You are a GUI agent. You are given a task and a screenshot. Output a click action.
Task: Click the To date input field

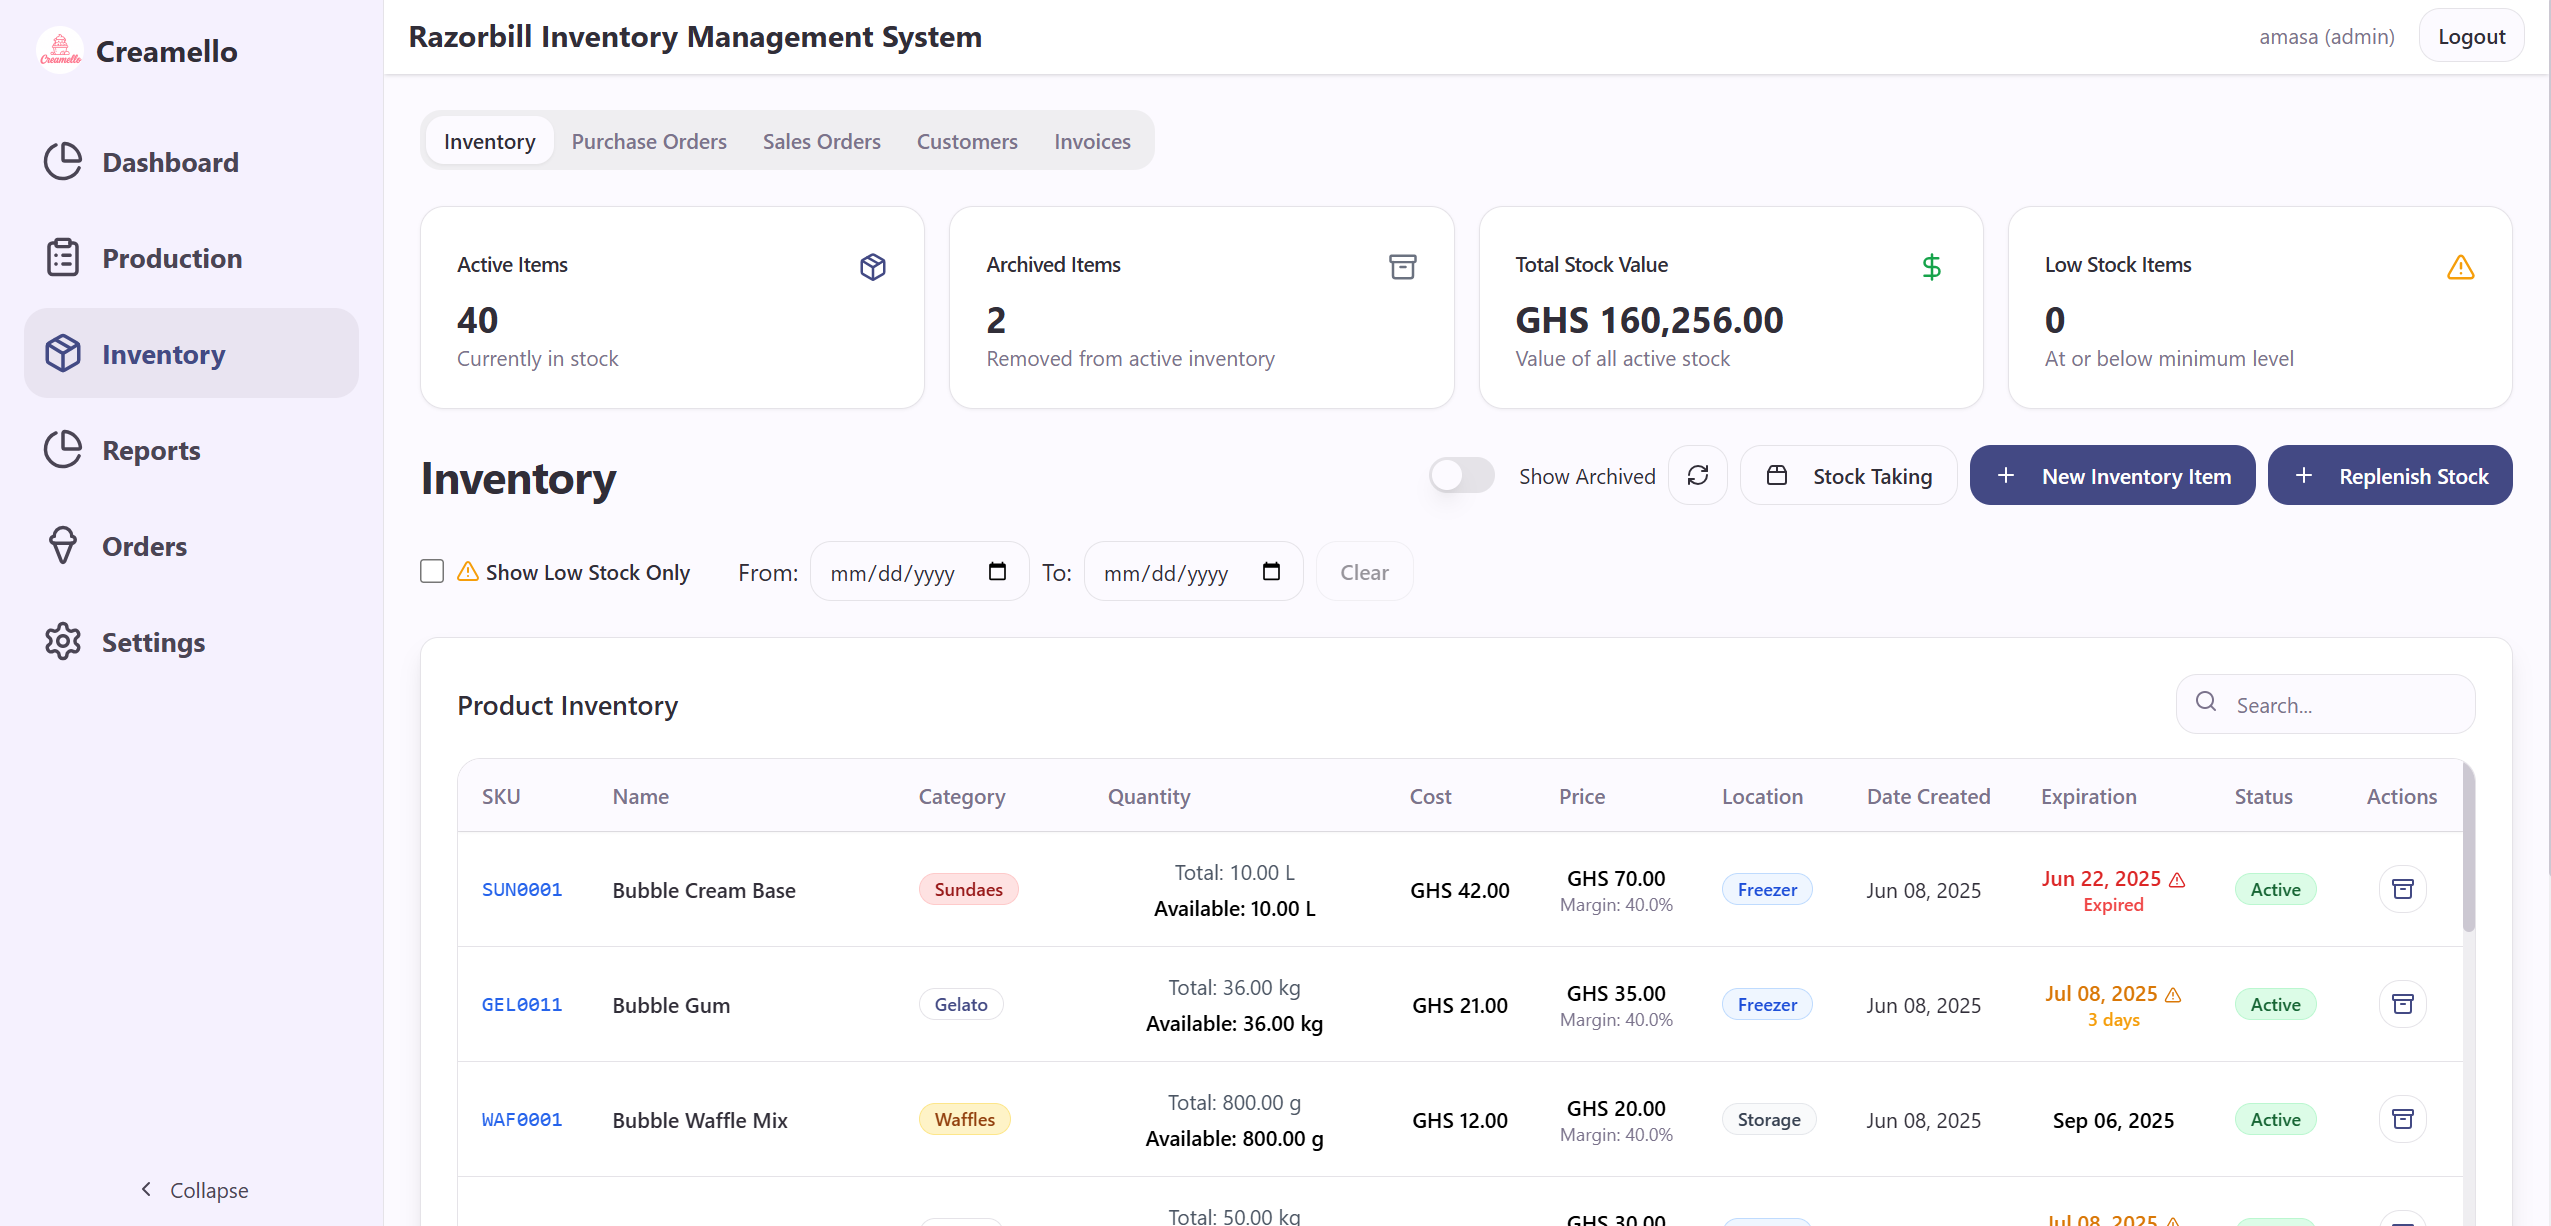(x=1193, y=571)
